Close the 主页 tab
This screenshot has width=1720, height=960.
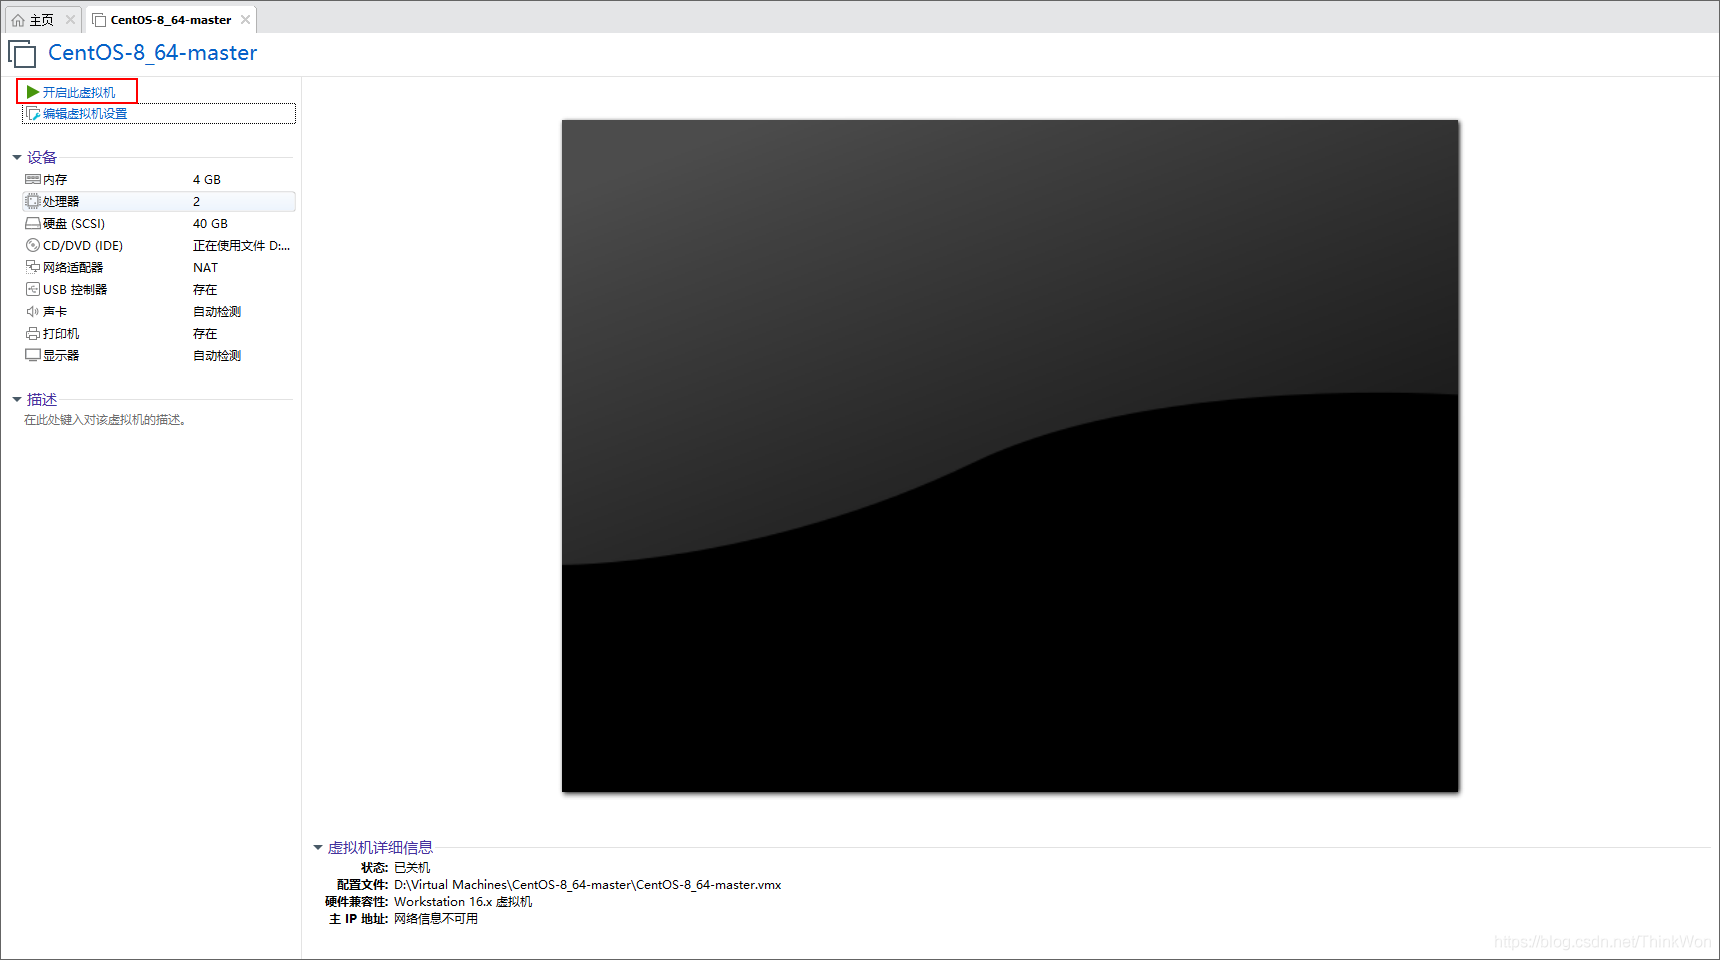pyautogui.click(x=70, y=20)
